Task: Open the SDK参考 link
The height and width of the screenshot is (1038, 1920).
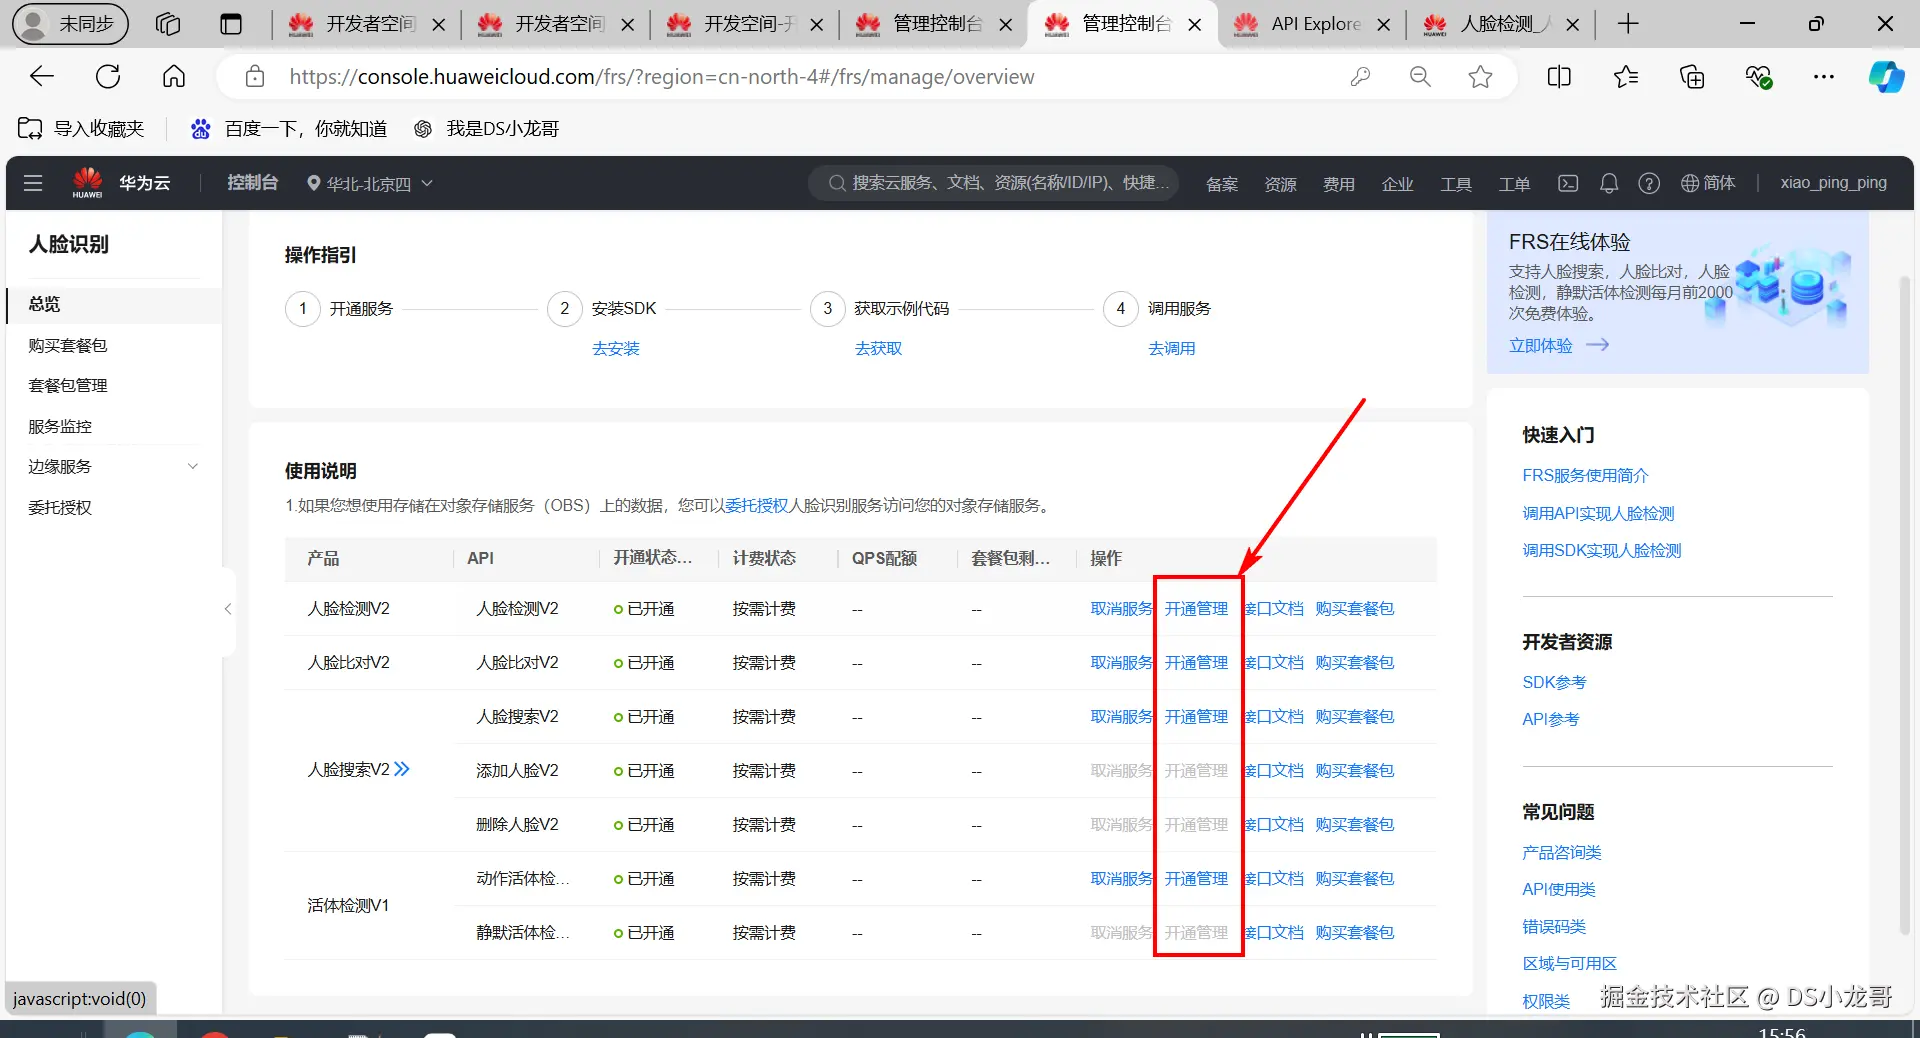Action: pos(1554,683)
